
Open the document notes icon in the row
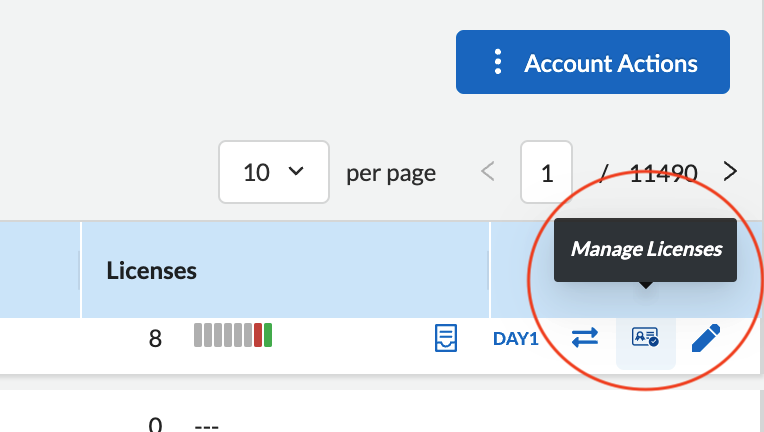pos(446,338)
